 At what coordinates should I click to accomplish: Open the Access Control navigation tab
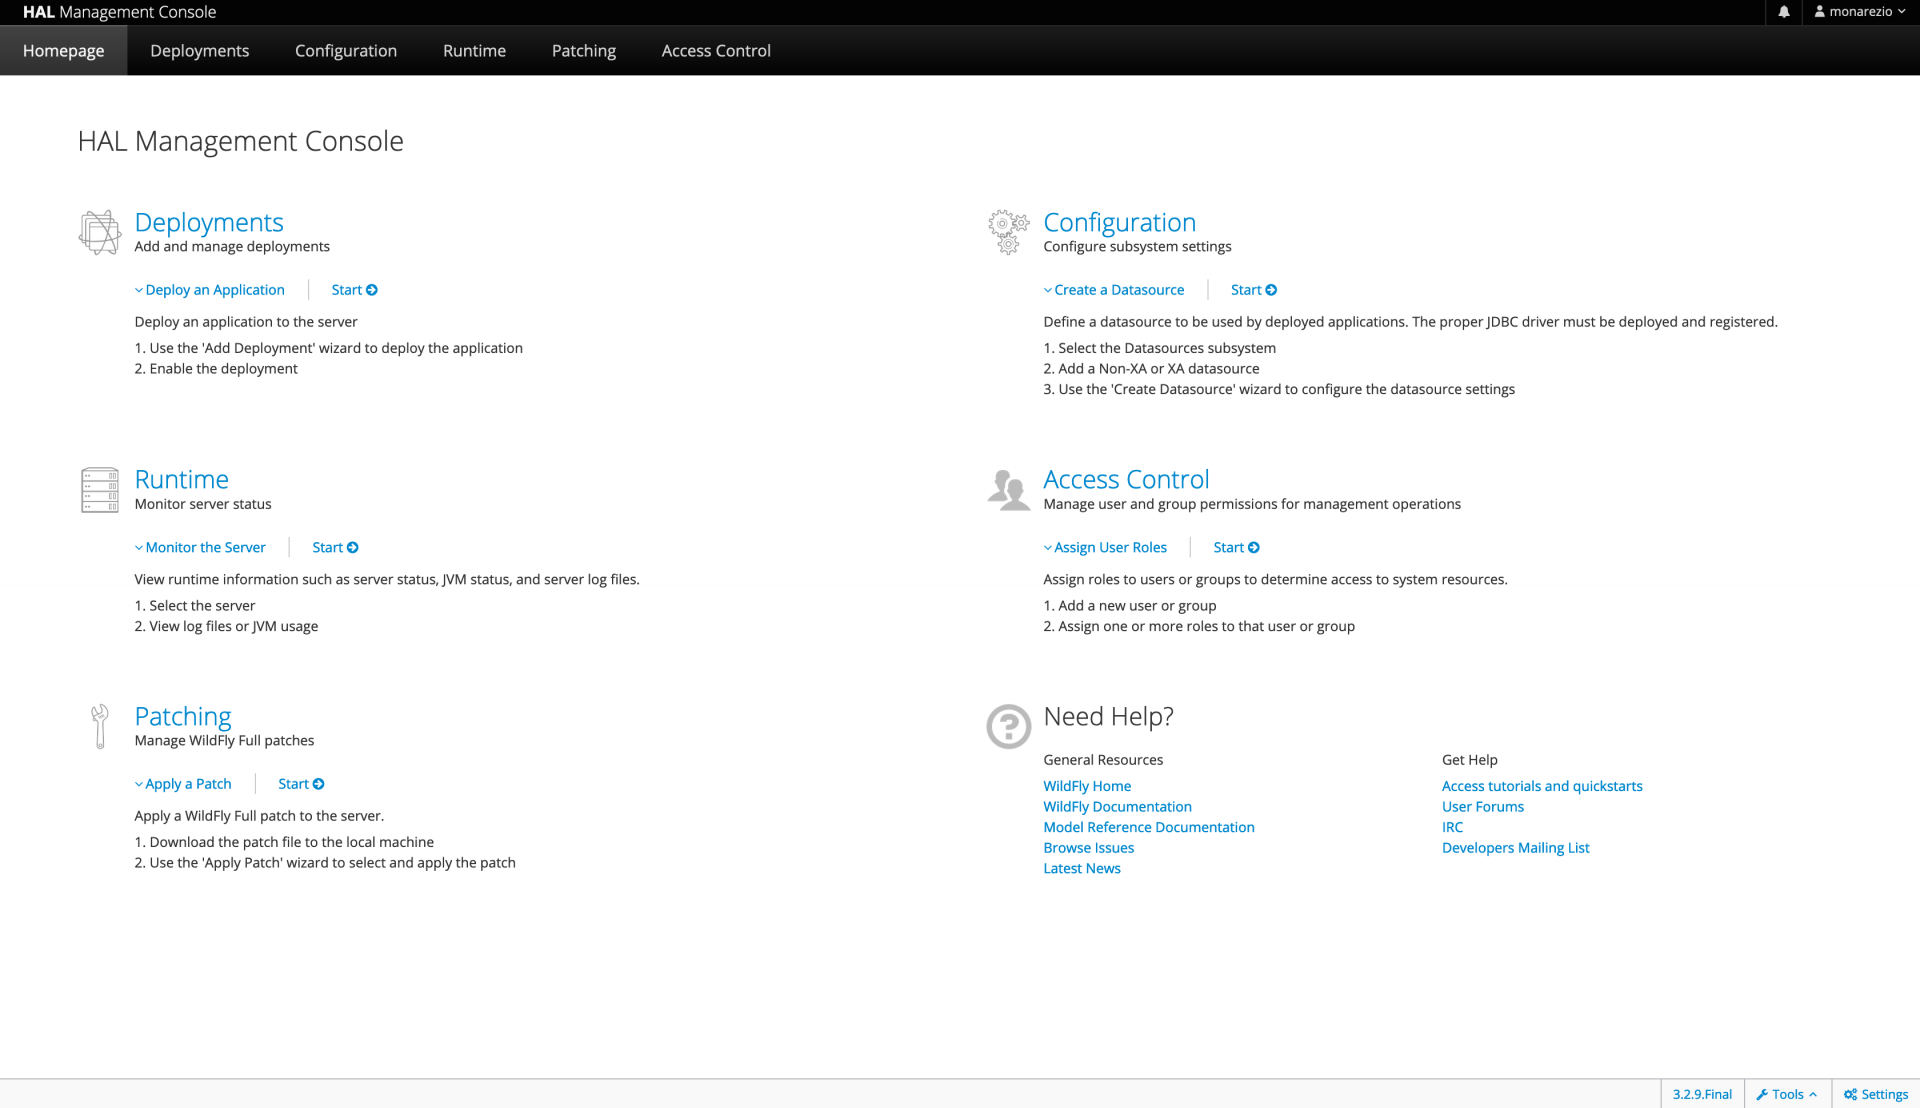pyautogui.click(x=716, y=51)
